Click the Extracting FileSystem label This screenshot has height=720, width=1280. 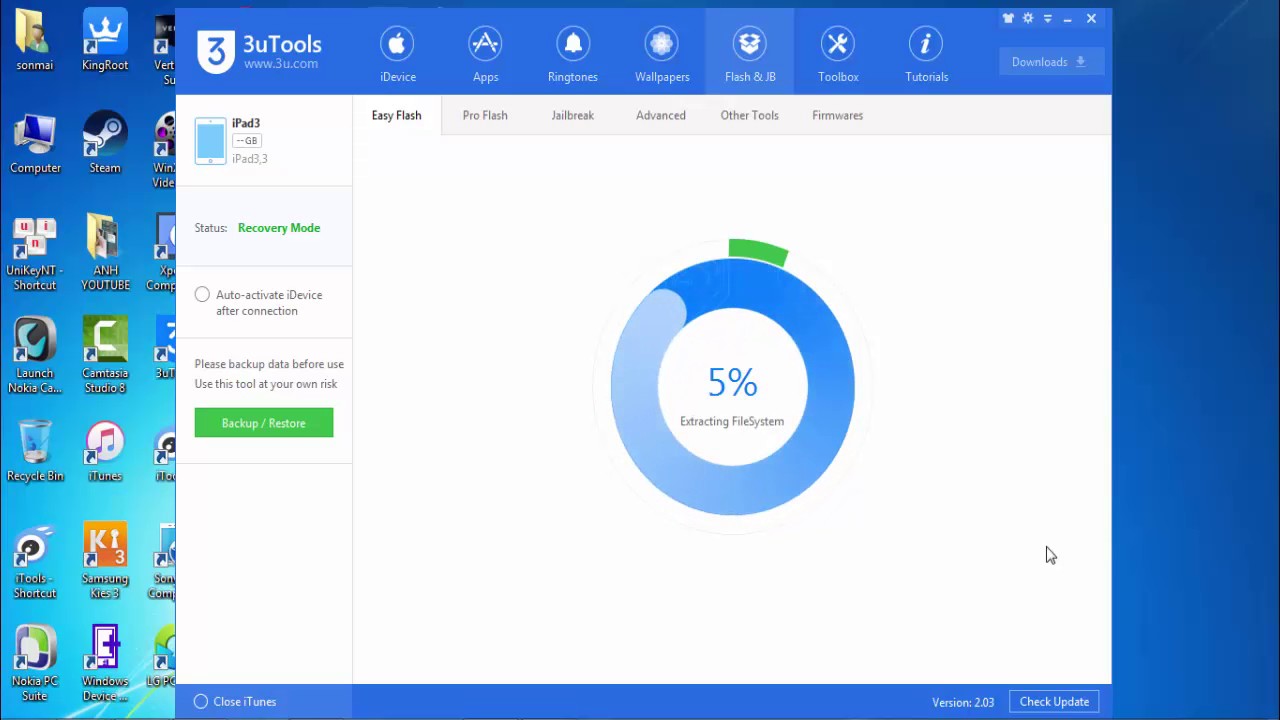click(x=732, y=422)
